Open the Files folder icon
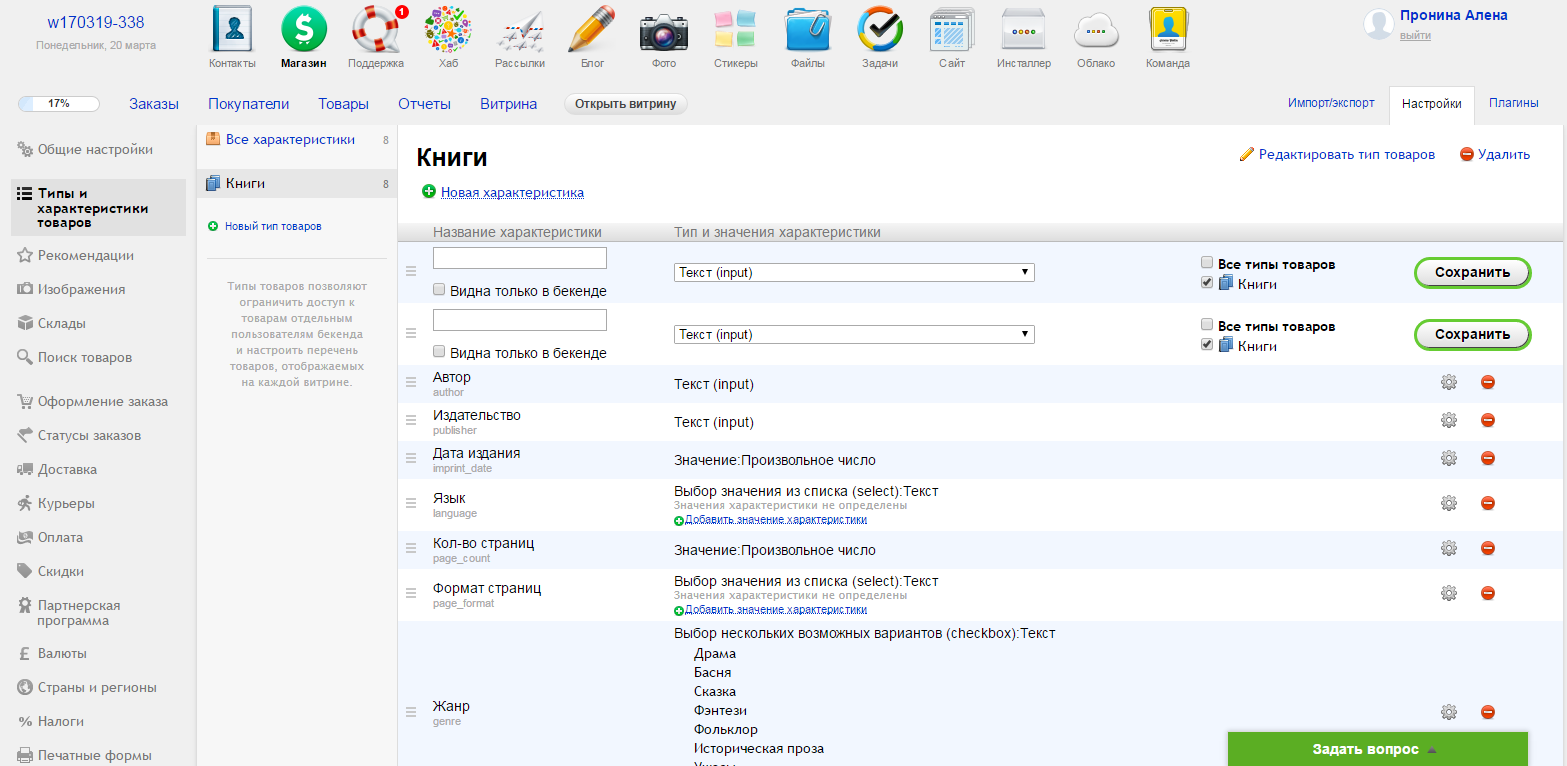This screenshot has height=766, width=1567. (808, 30)
